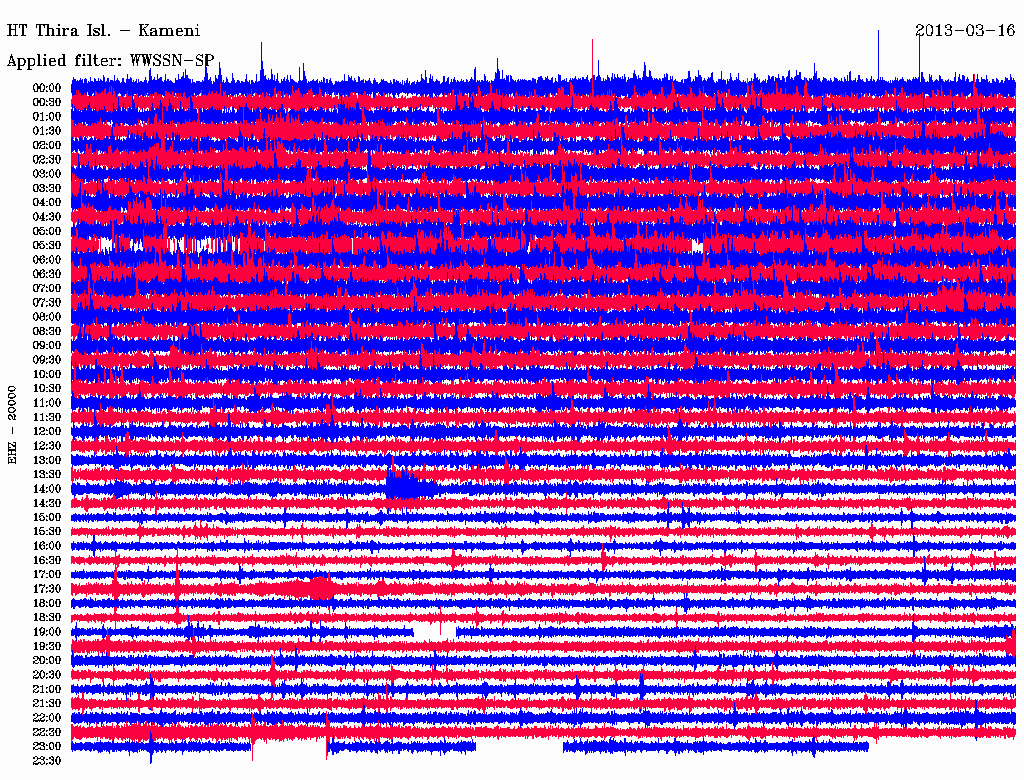
Task: Click the 01:30 time label
Action: click(47, 131)
